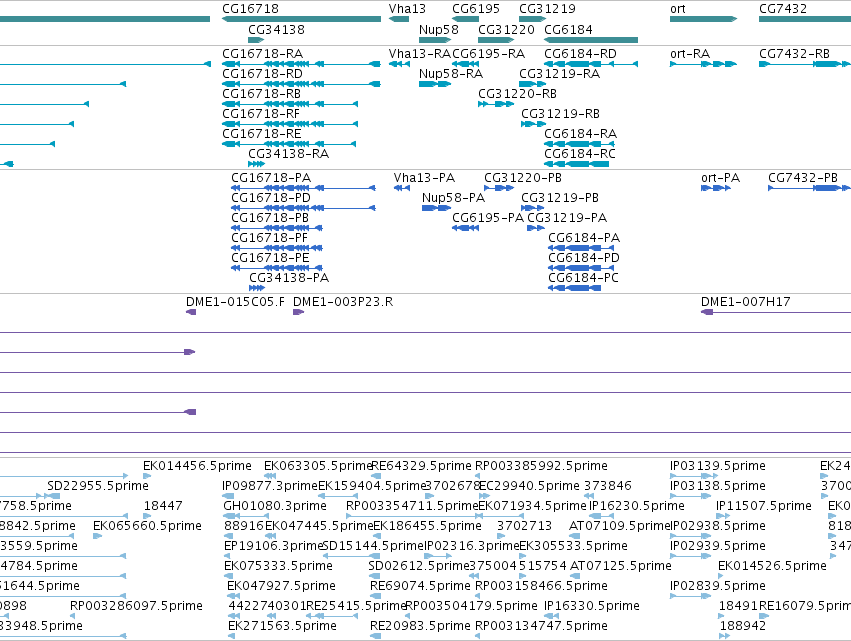Select the Nup58 gene label
The height and width of the screenshot is (641, 851).
pos(439,30)
